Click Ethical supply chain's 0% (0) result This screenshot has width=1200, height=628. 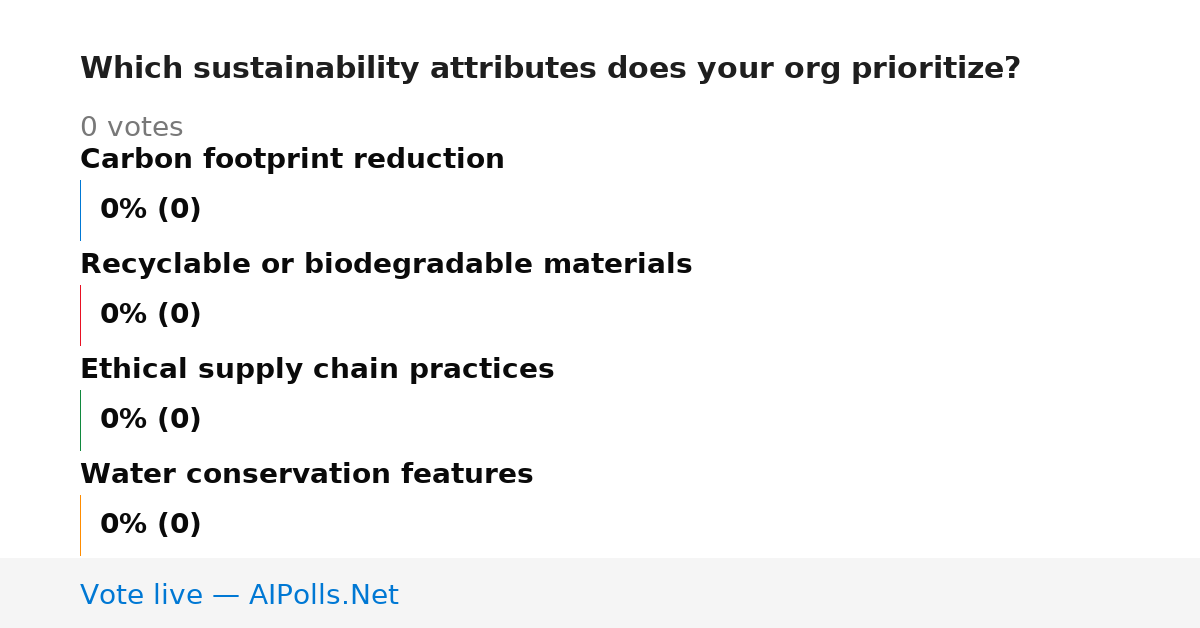(150, 420)
